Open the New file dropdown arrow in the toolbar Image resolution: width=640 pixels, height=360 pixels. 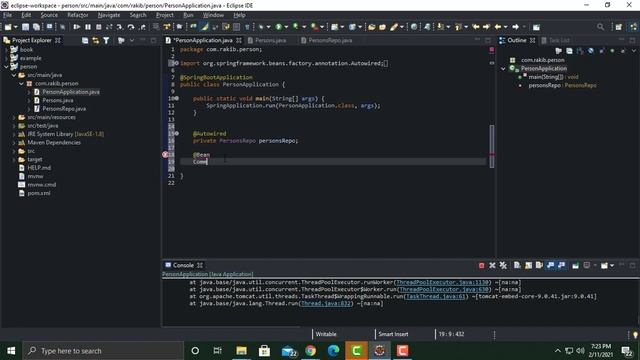[x=16, y=27]
